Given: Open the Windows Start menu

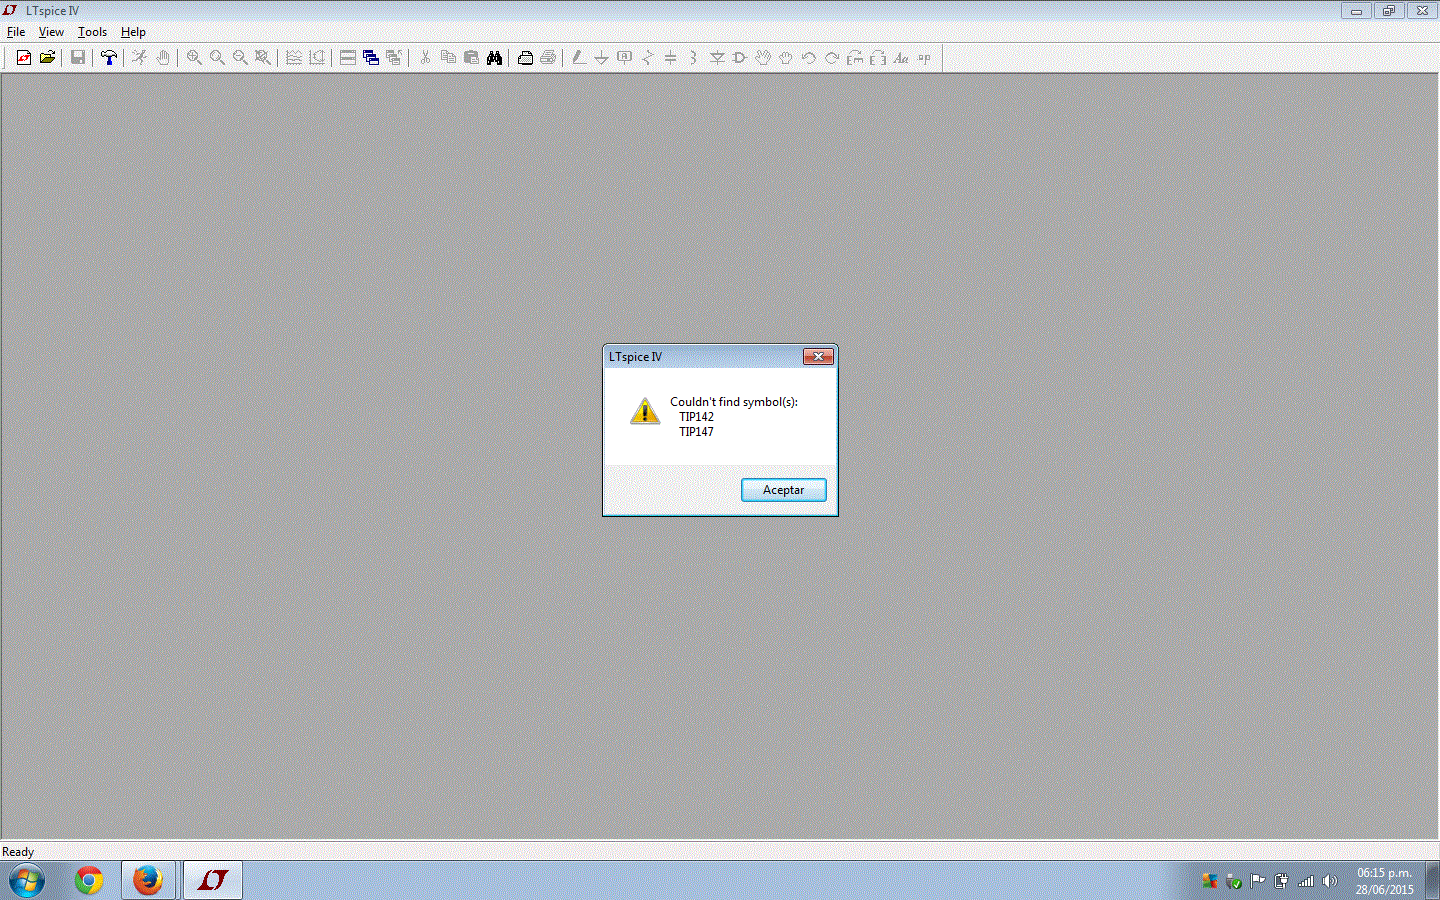Looking at the screenshot, I should click(27, 881).
